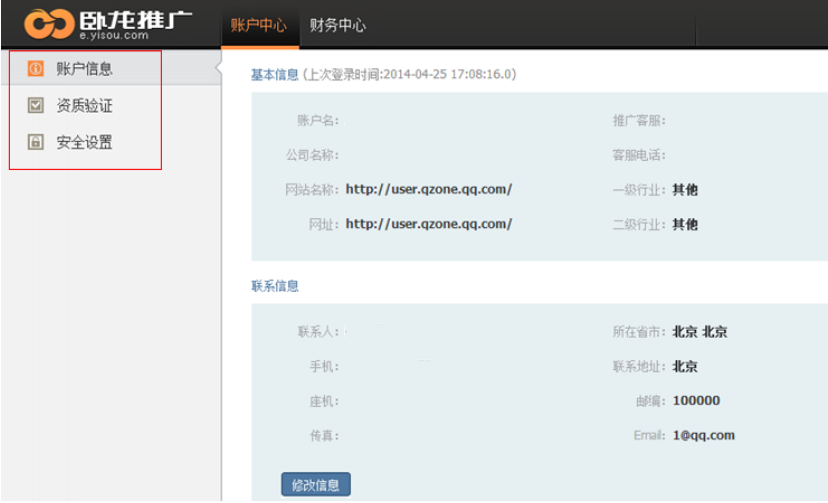The height and width of the screenshot is (503, 828).
Task: Click the Email value 1@qq.com
Action: [x=703, y=435]
